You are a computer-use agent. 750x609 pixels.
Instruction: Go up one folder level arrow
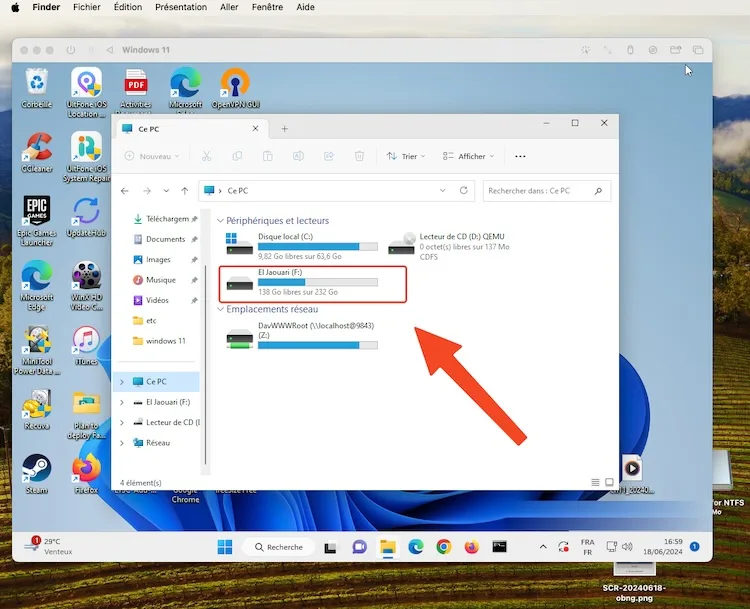[x=185, y=191]
